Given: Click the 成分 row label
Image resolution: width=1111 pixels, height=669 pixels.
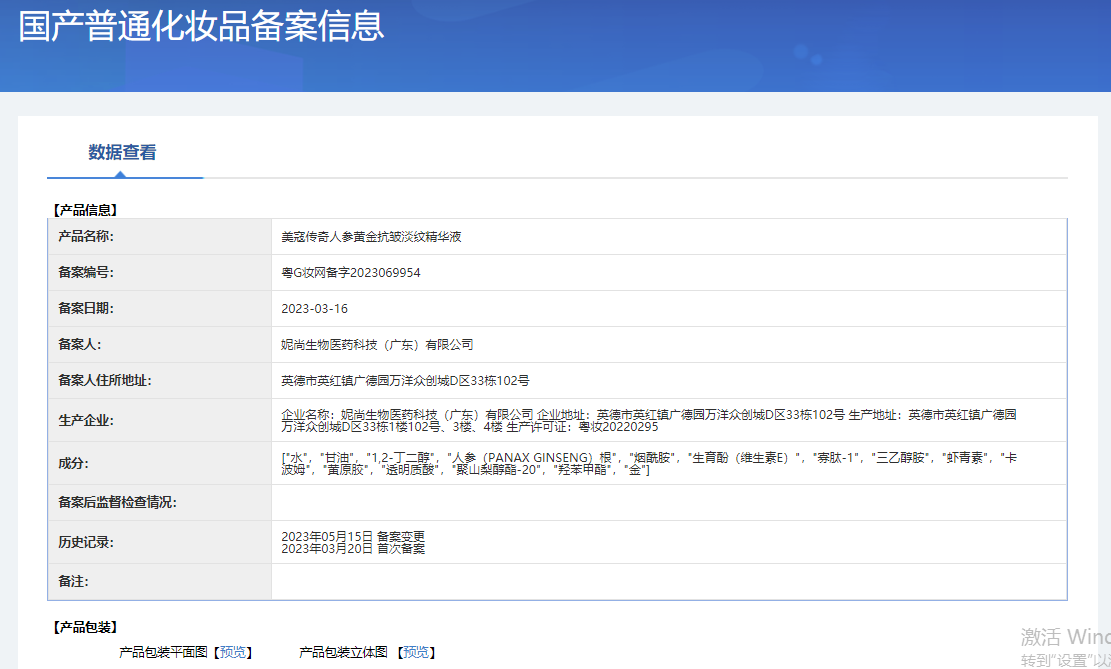Looking at the screenshot, I should click(73, 463).
